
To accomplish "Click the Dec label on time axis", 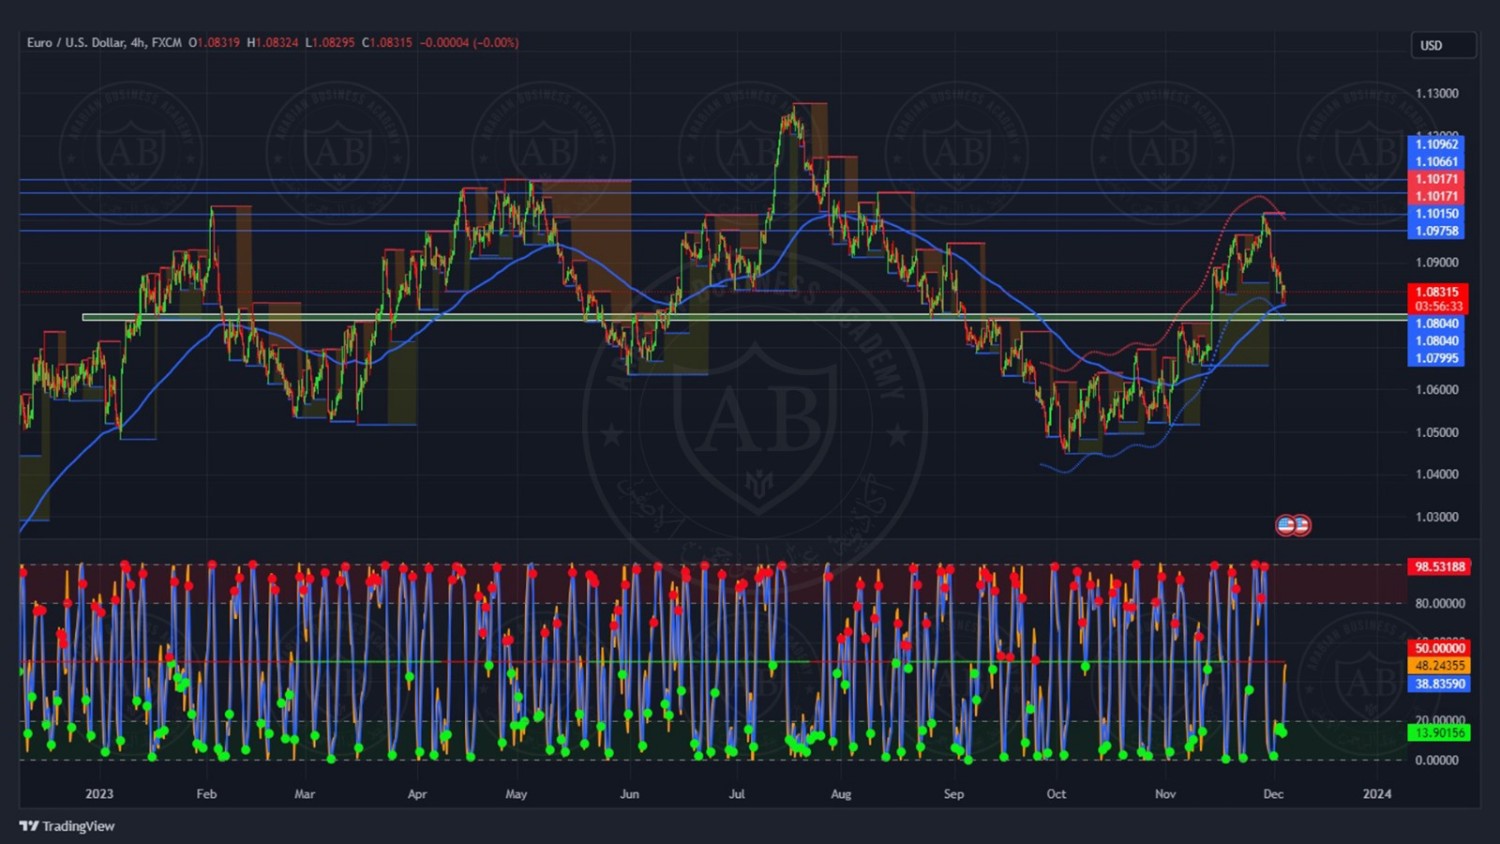I will pos(1273,794).
